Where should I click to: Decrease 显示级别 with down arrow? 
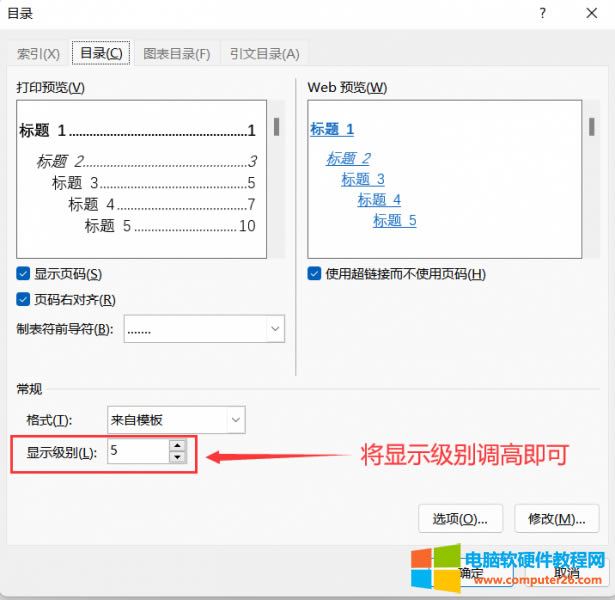point(177,458)
